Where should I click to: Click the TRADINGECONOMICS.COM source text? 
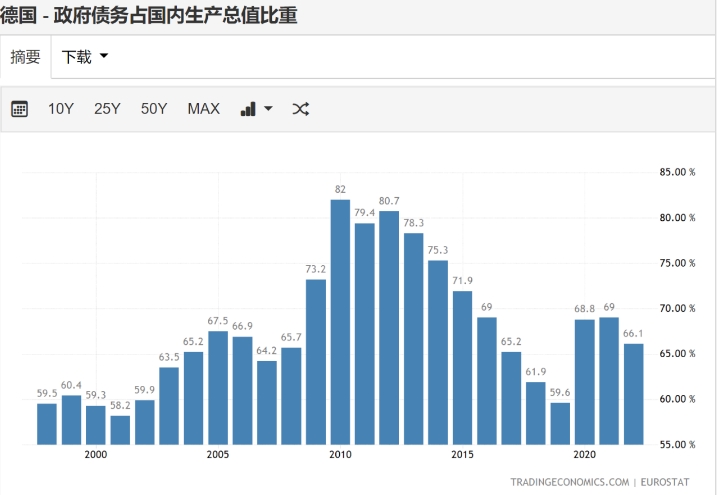[569, 482]
